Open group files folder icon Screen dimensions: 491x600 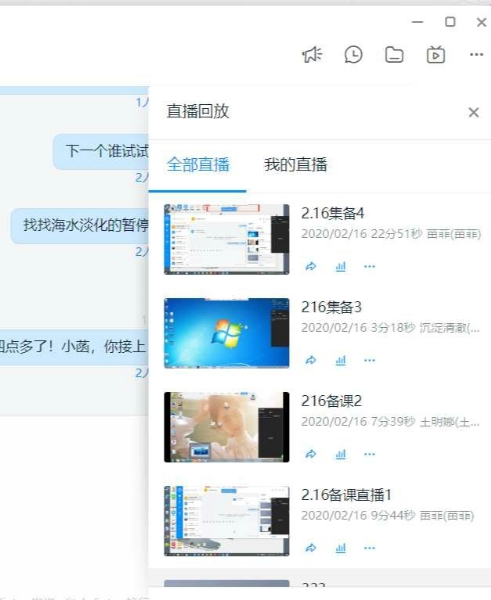[394, 55]
